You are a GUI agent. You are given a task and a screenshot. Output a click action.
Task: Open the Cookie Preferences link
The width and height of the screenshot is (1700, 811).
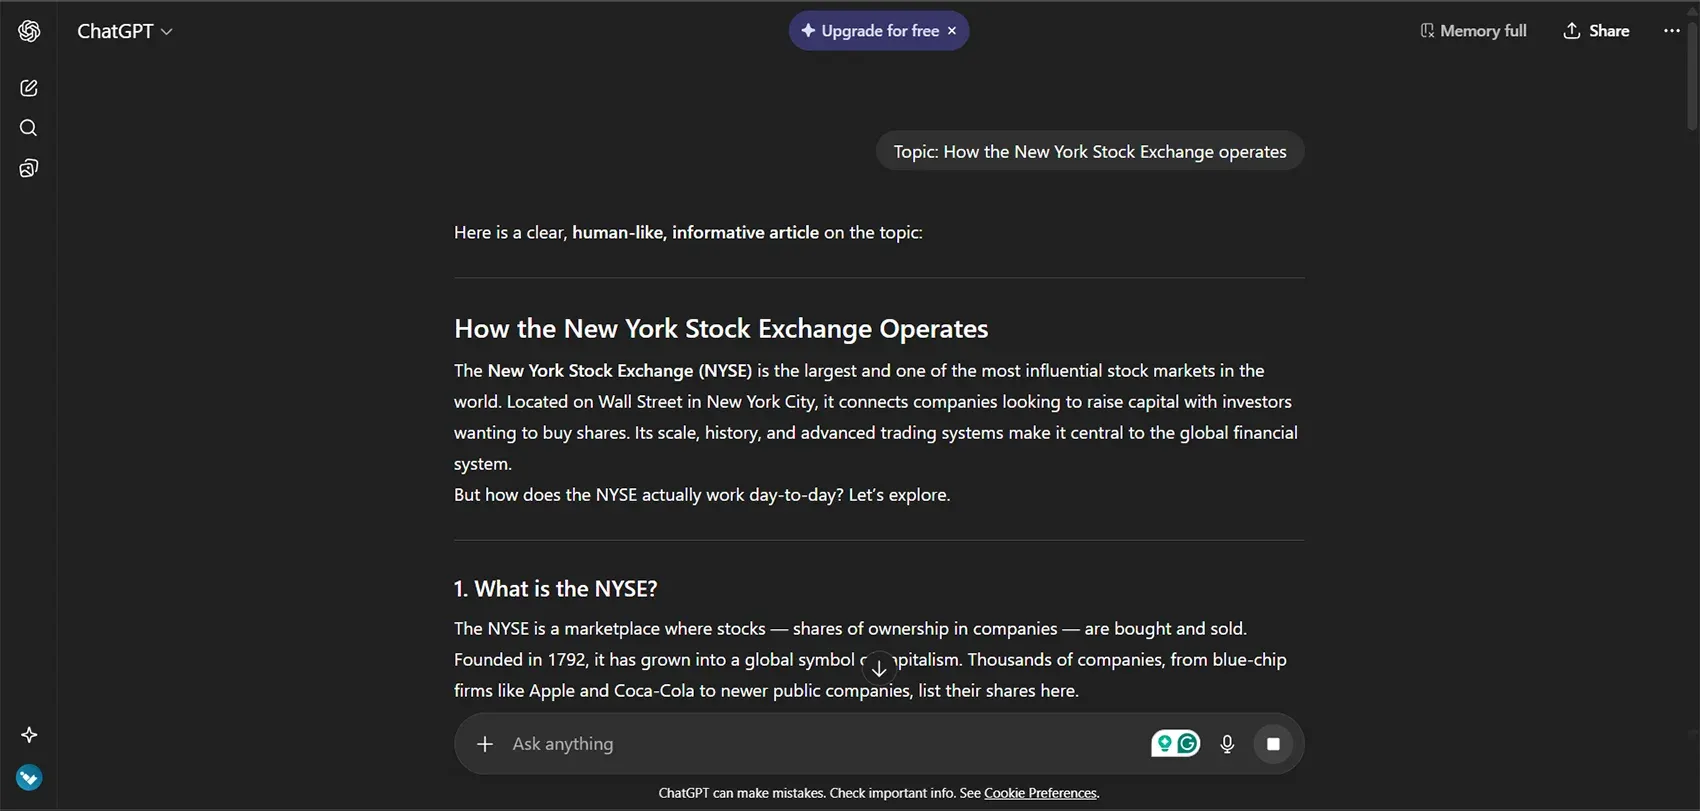tap(1040, 793)
